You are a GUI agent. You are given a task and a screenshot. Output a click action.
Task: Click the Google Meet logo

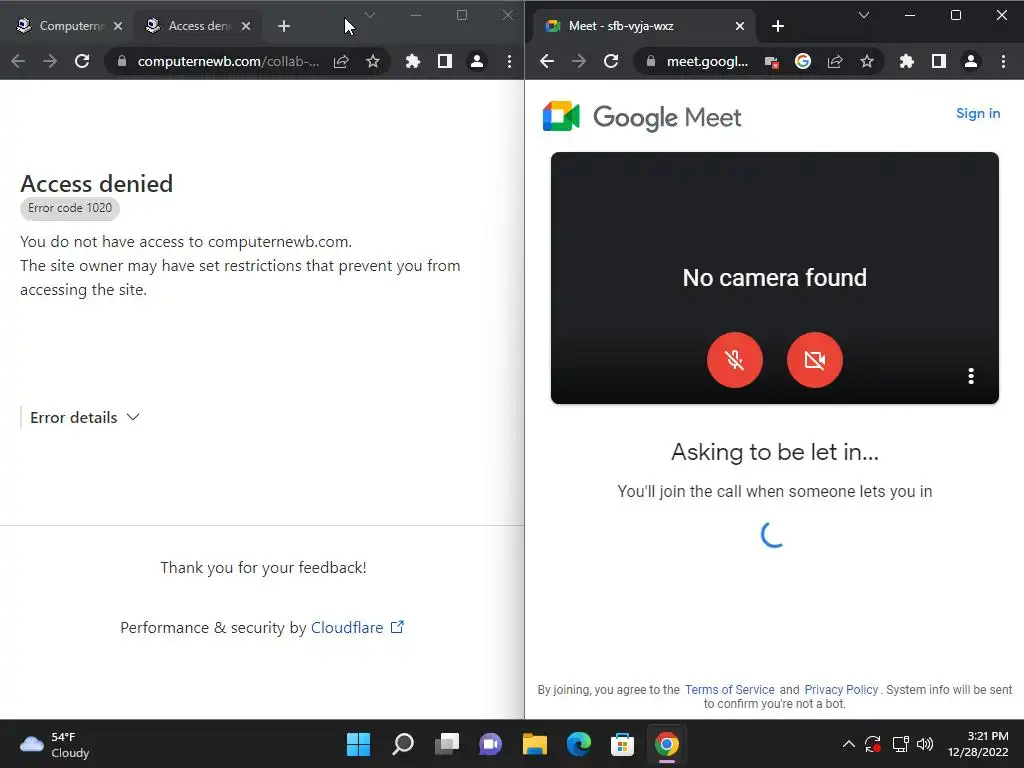click(642, 117)
